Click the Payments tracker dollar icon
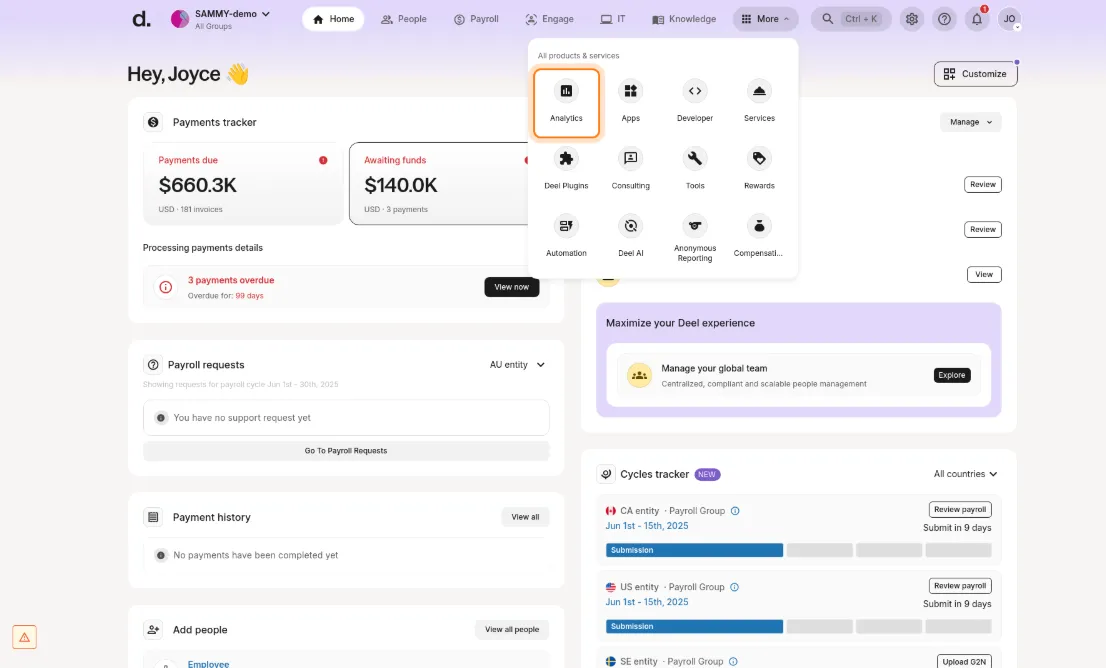This screenshot has height=668, width=1106. click(x=153, y=122)
